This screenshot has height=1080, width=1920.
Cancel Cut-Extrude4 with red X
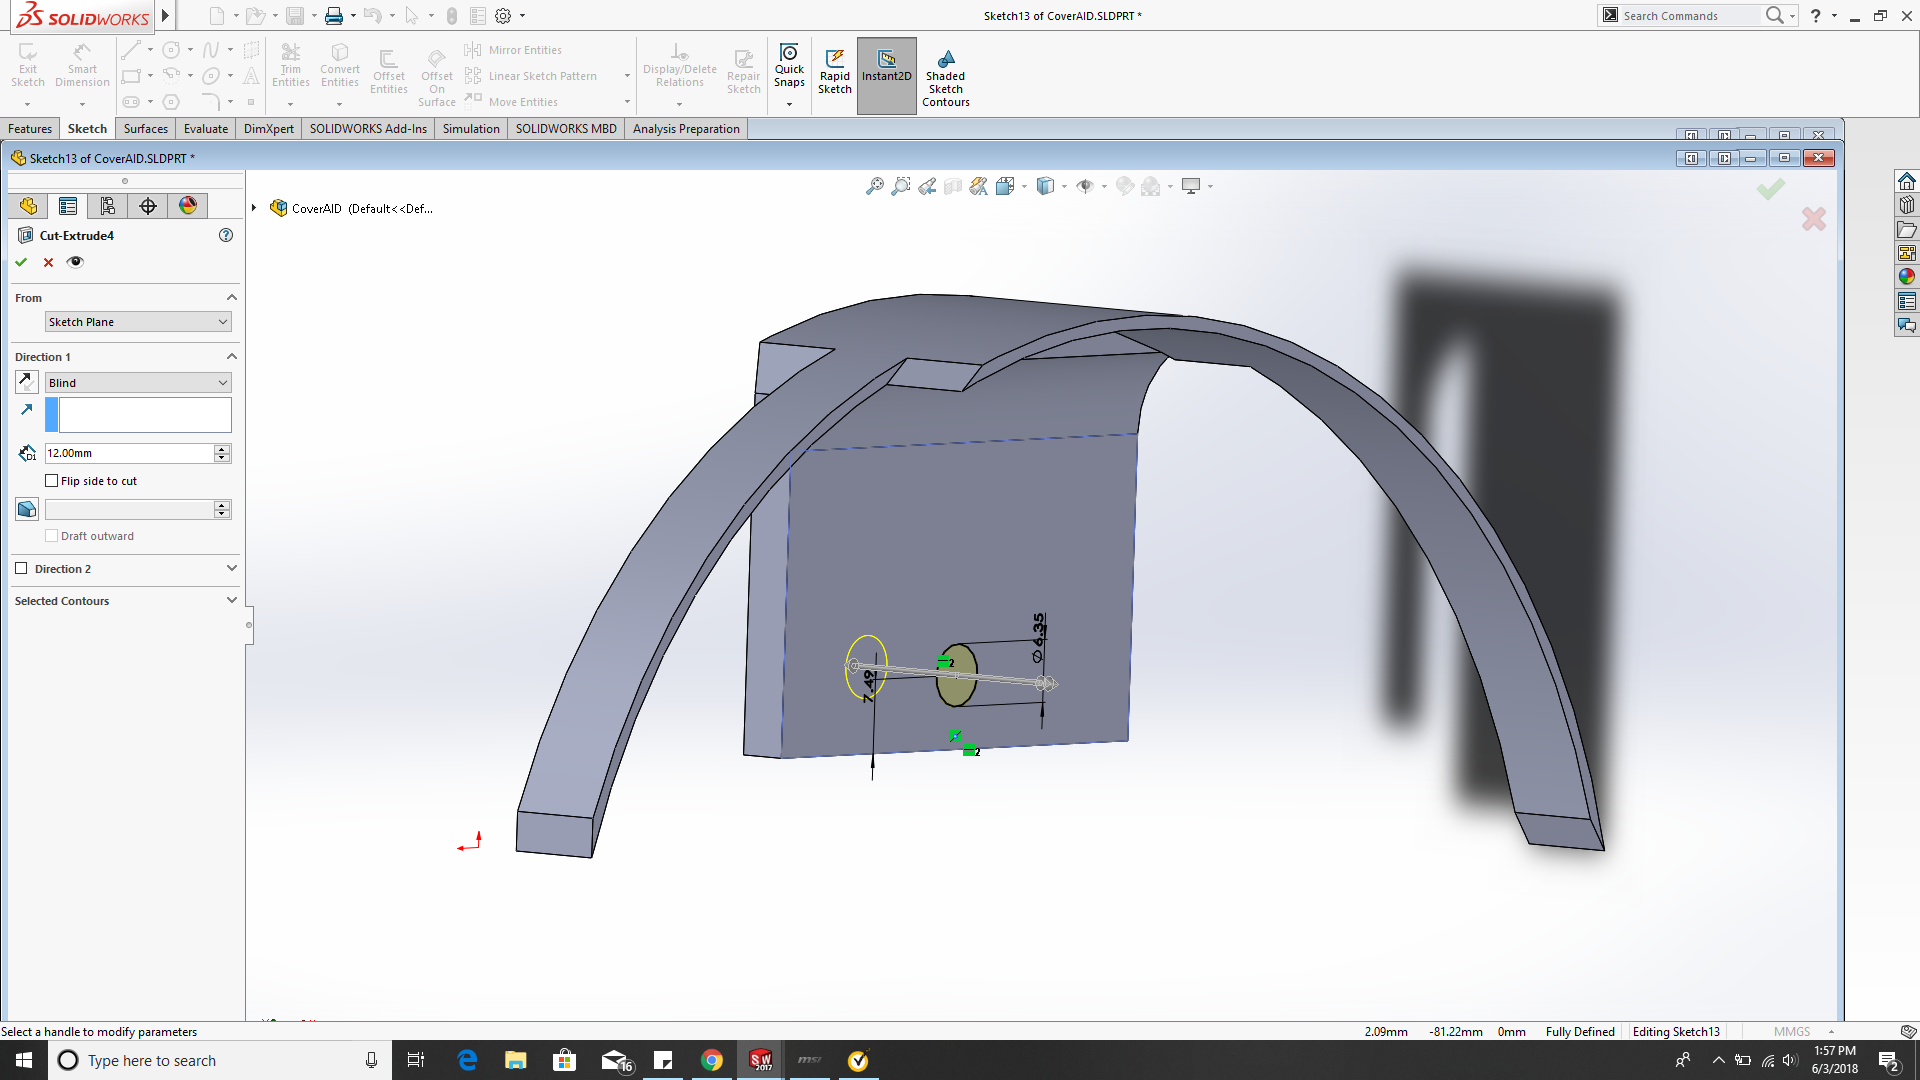click(48, 262)
